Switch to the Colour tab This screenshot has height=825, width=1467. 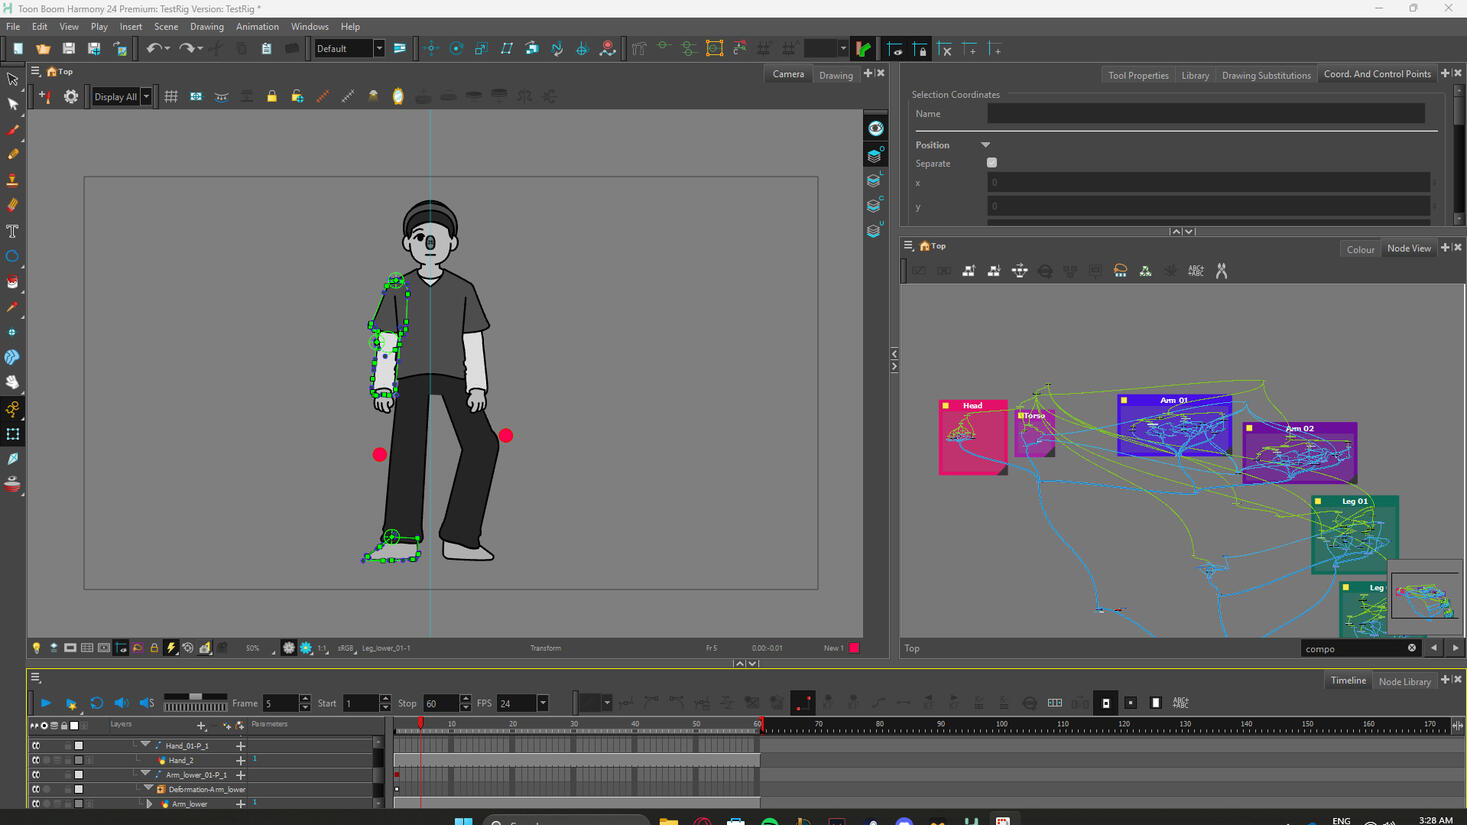pyautogui.click(x=1360, y=249)
